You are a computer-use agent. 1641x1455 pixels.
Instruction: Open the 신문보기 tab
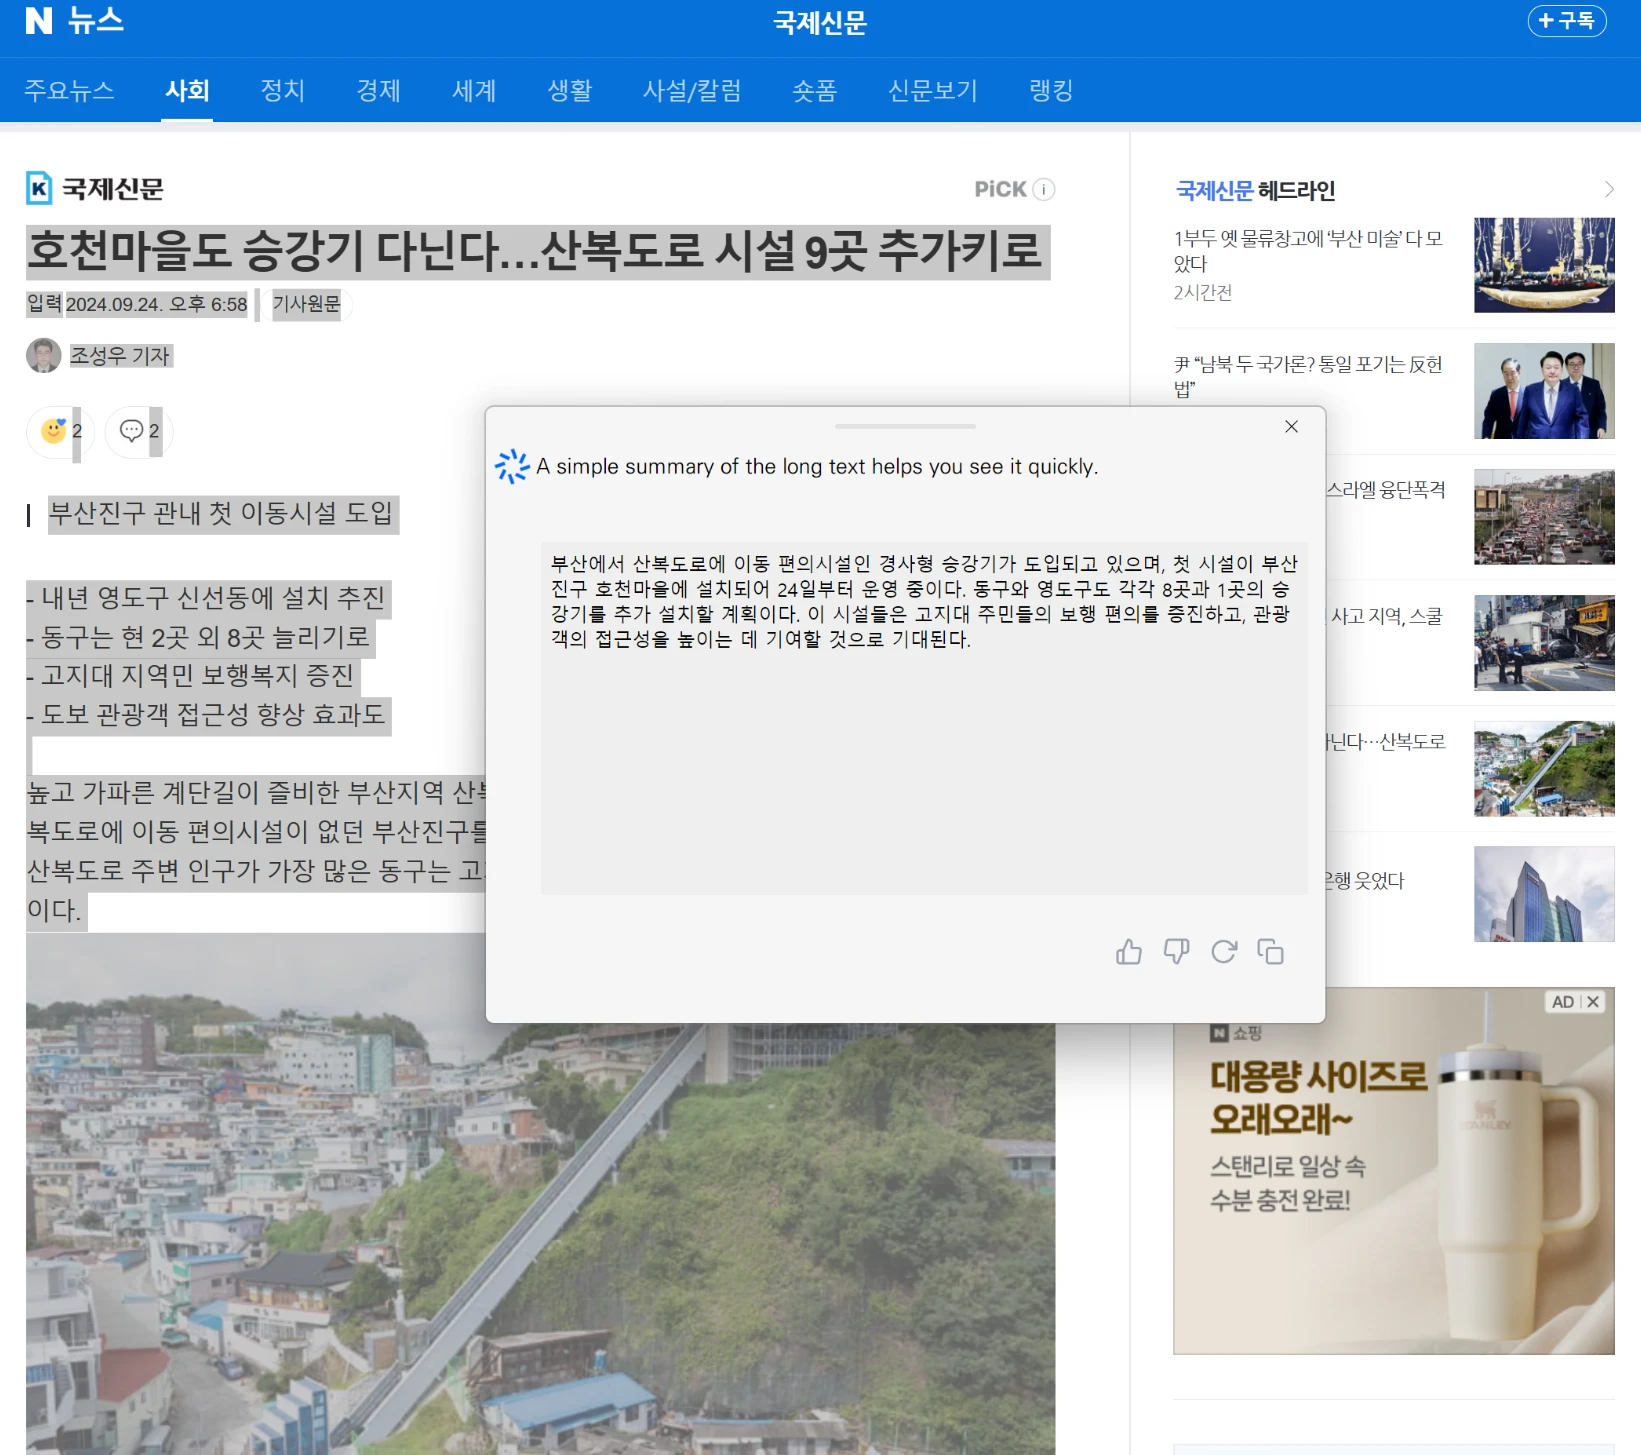point(932,90)
